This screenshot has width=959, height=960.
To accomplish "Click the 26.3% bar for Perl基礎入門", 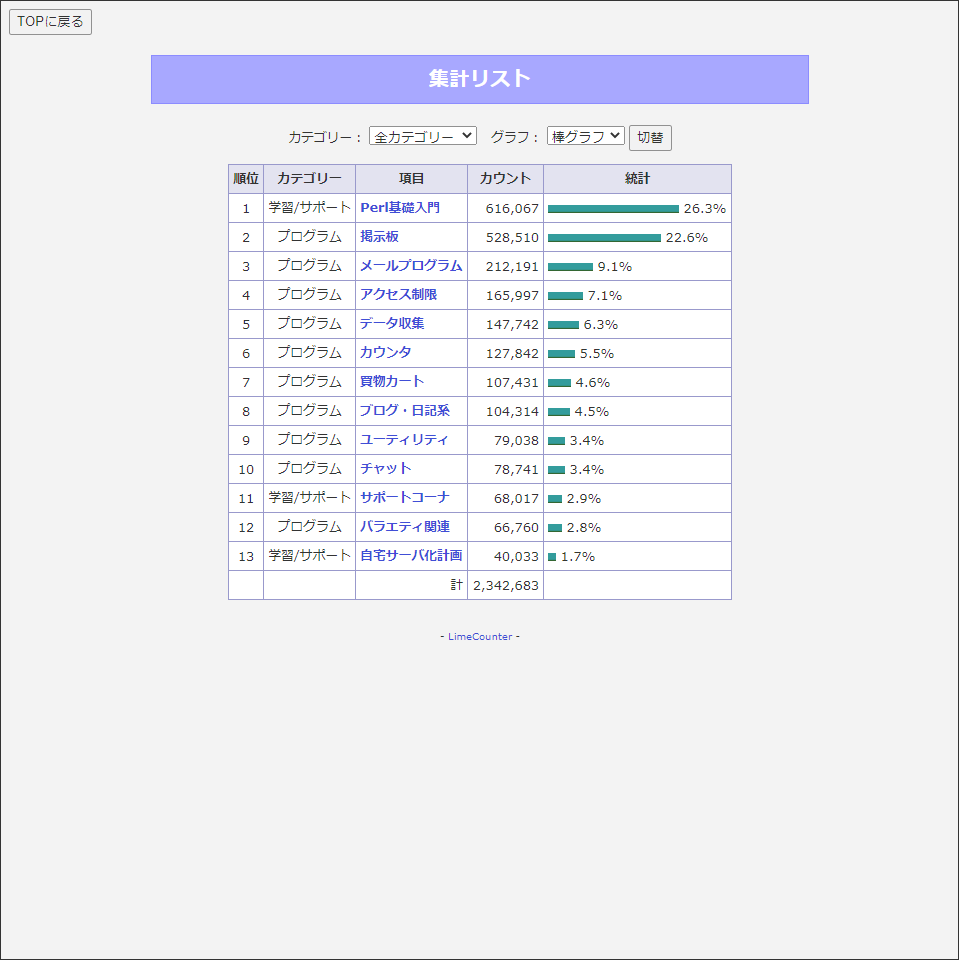I will point(613,209).
